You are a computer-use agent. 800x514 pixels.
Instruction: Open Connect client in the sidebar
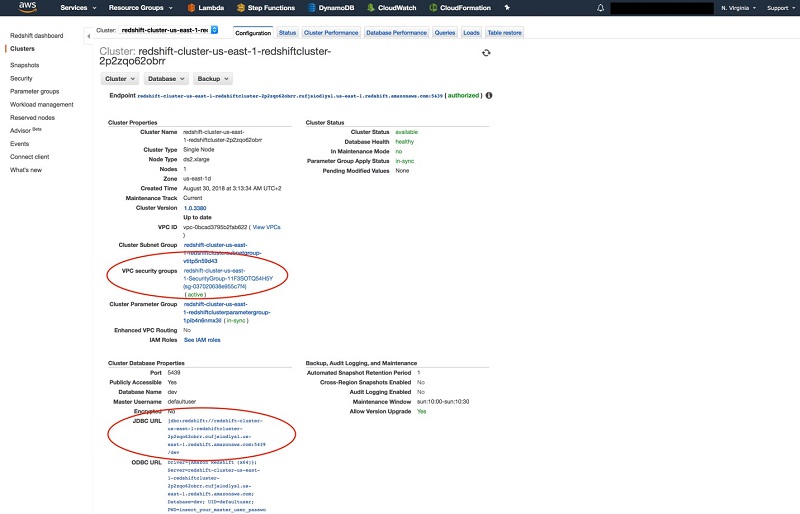coord(30,157)
